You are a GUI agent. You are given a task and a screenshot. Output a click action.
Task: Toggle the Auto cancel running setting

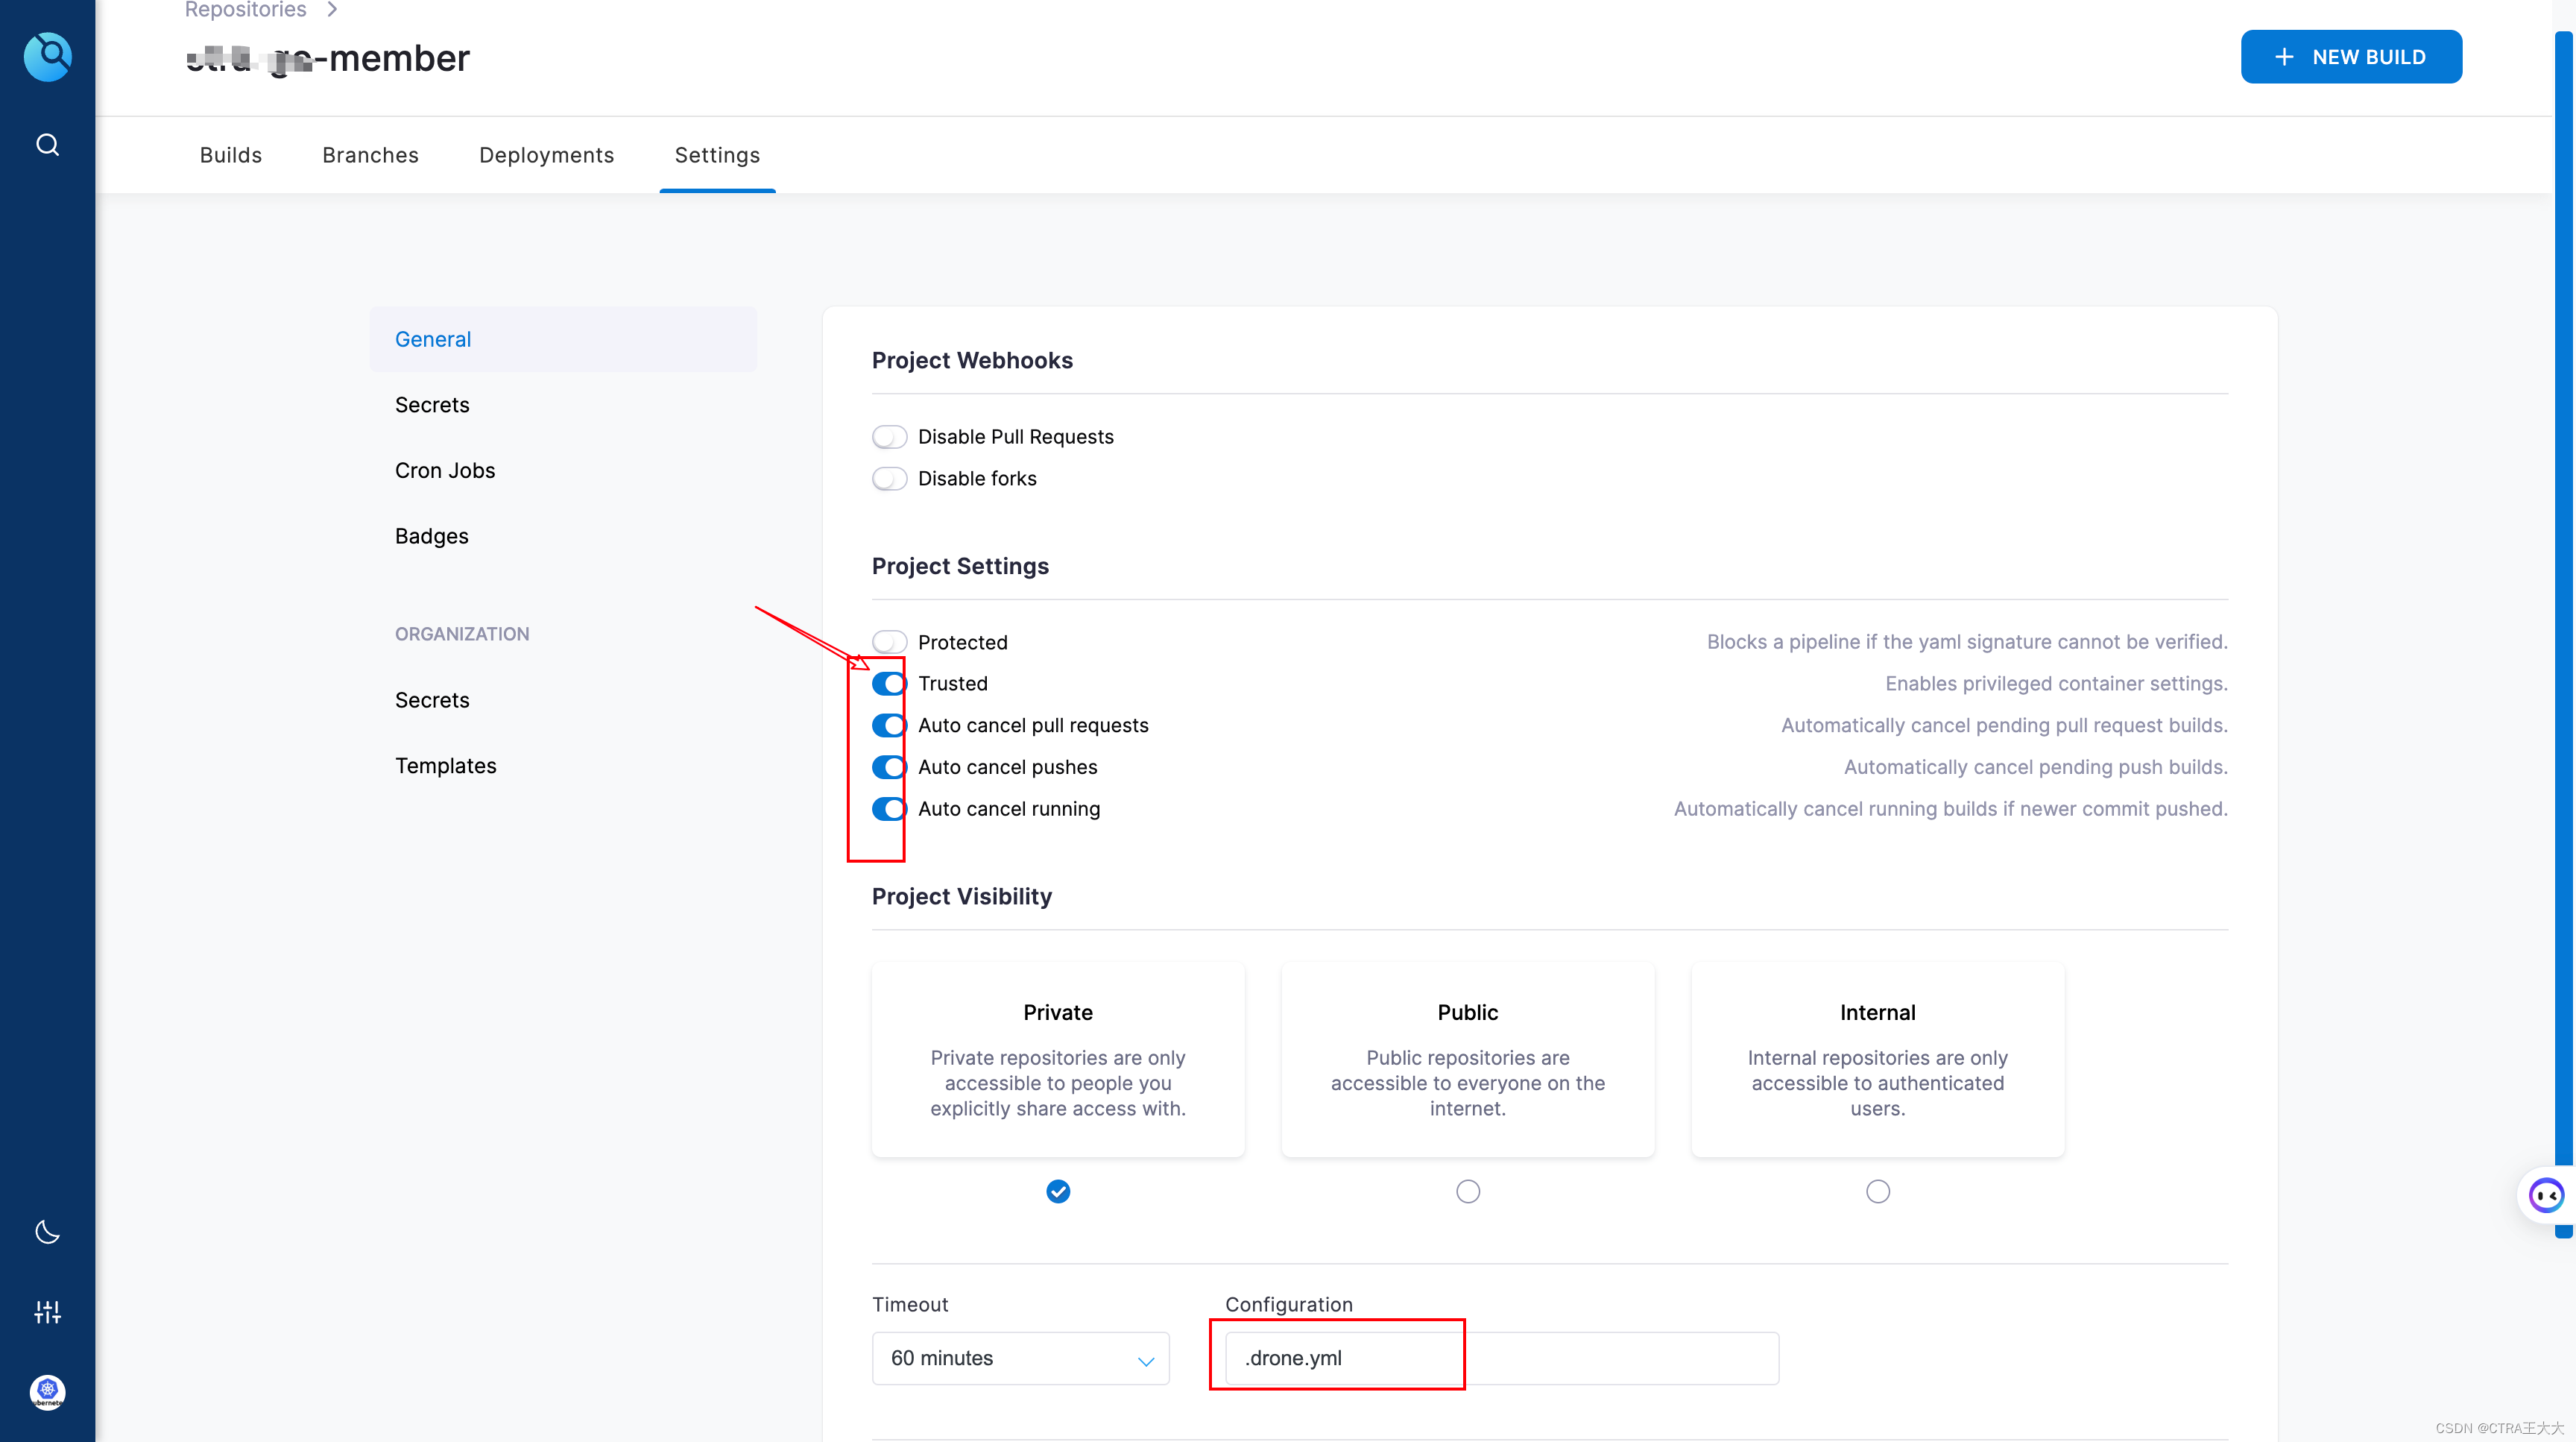888,808
